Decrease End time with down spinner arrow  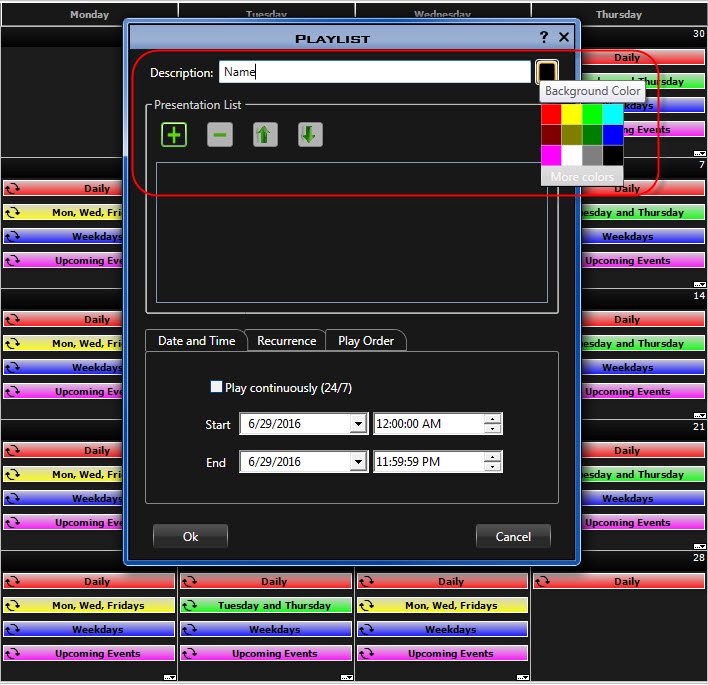(492, 467)
